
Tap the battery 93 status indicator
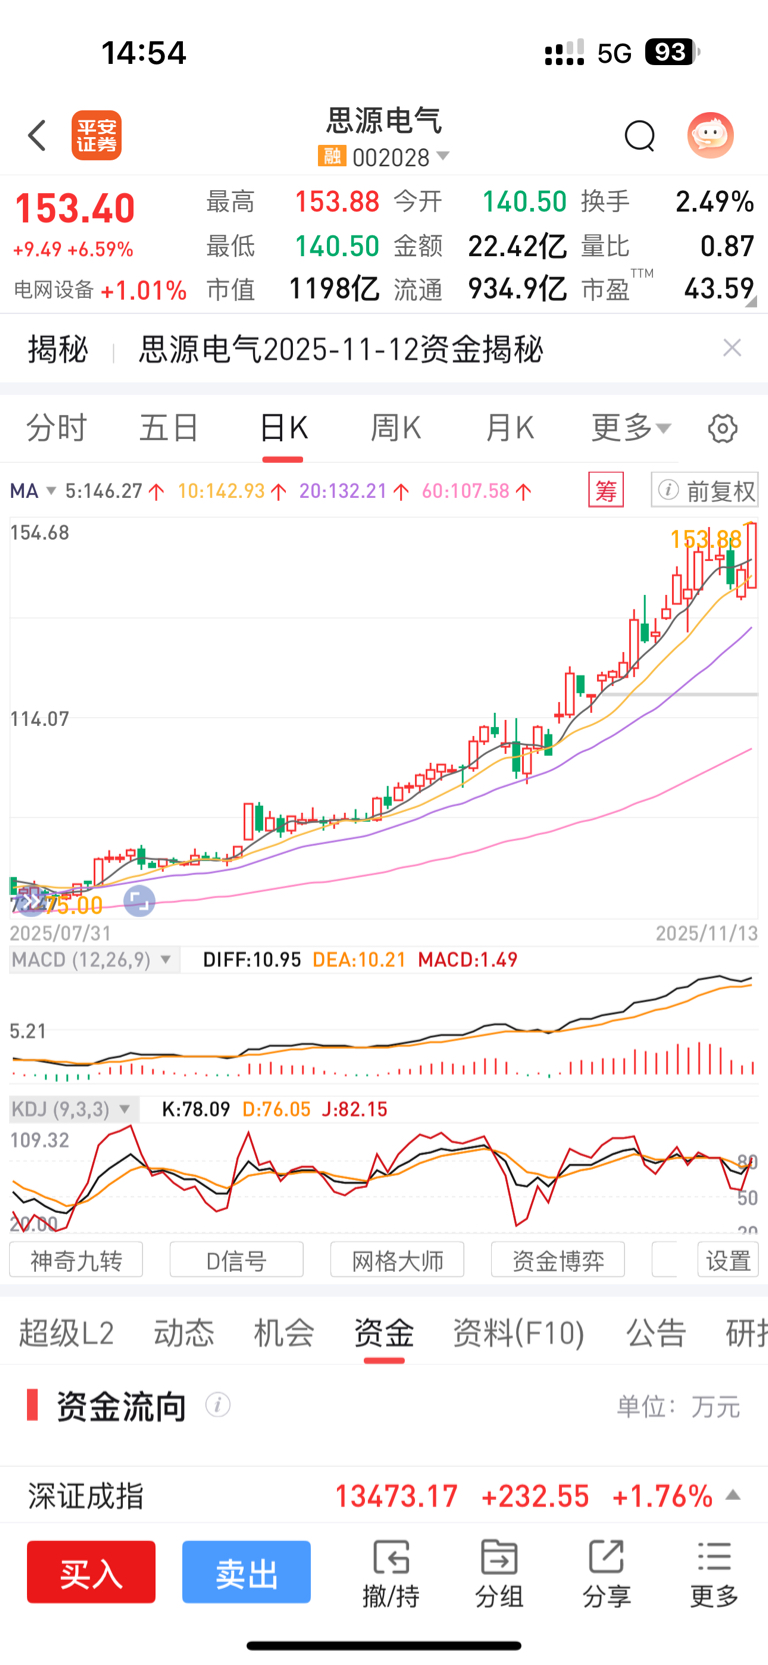(x=673, y=52)
